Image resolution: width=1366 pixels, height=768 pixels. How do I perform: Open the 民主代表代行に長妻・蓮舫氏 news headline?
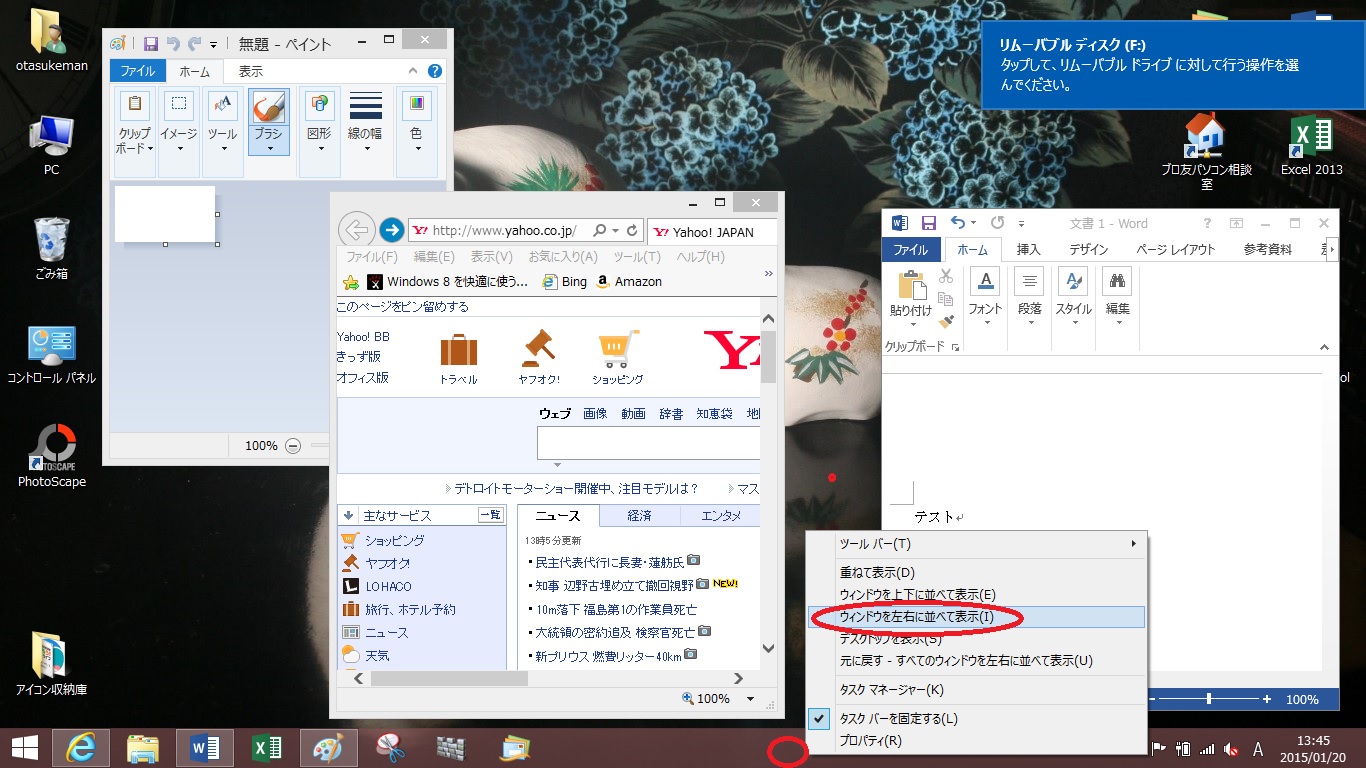(x=610, y=562)
